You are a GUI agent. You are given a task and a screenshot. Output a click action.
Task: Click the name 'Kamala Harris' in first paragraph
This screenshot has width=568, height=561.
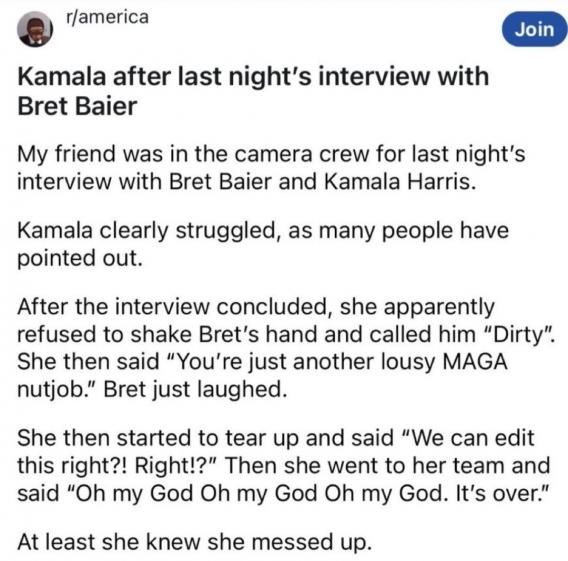399,181
